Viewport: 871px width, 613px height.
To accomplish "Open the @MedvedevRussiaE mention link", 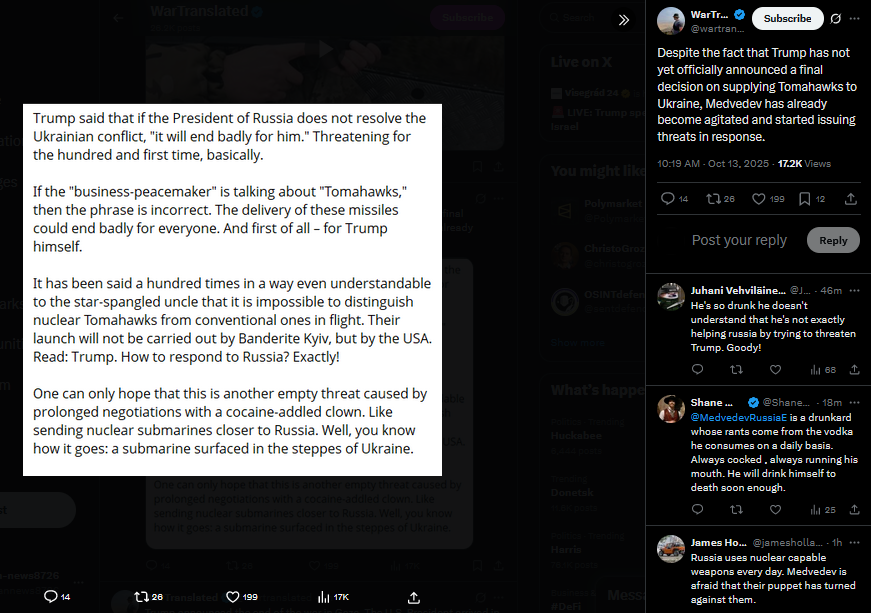I will click(739, 418).
